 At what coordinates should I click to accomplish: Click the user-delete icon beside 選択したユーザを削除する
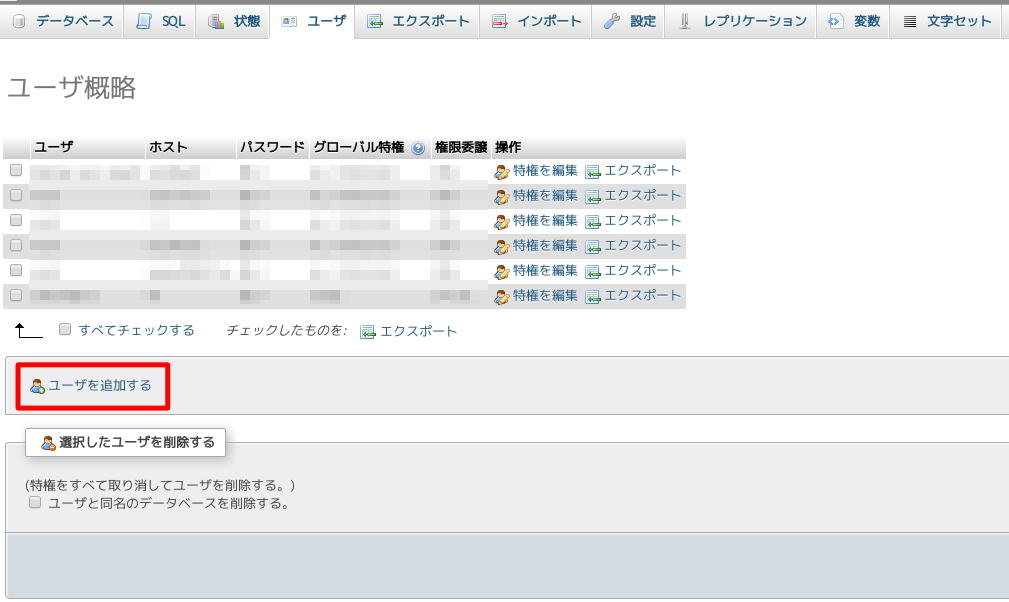coord(48,443)
